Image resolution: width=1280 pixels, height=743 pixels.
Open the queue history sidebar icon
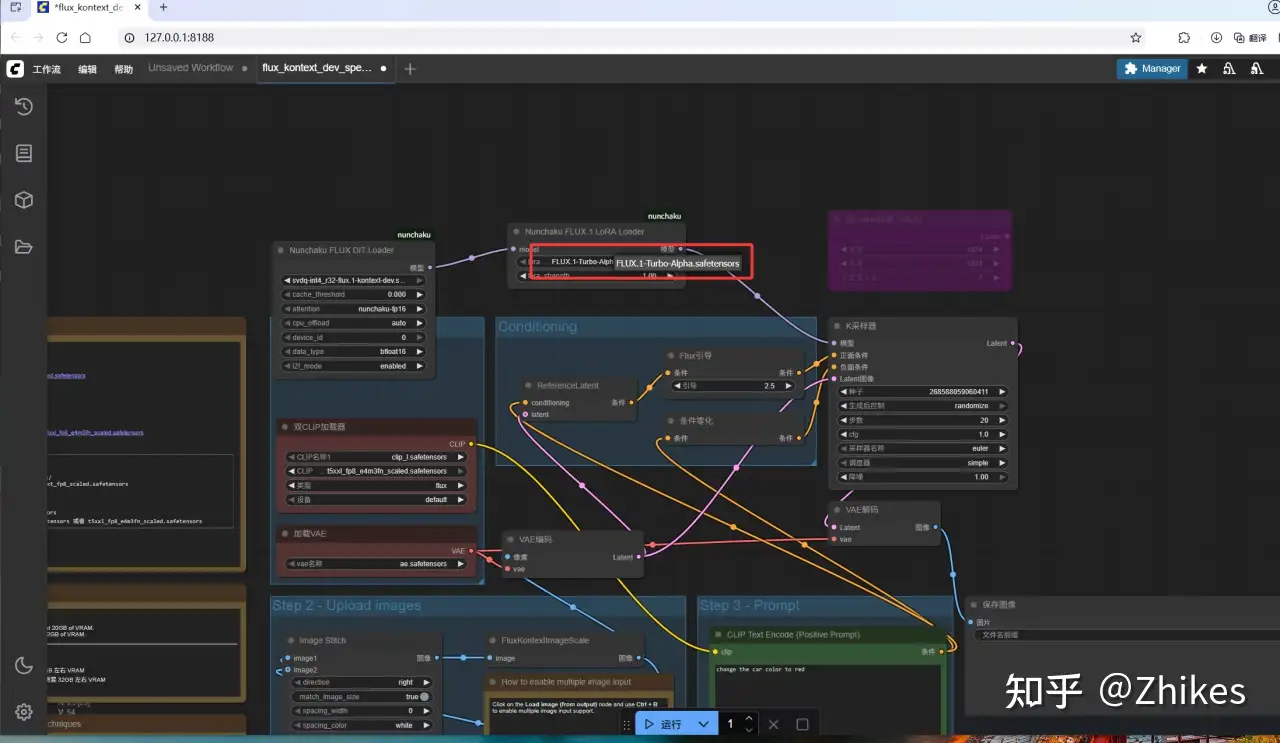(24, 107)
